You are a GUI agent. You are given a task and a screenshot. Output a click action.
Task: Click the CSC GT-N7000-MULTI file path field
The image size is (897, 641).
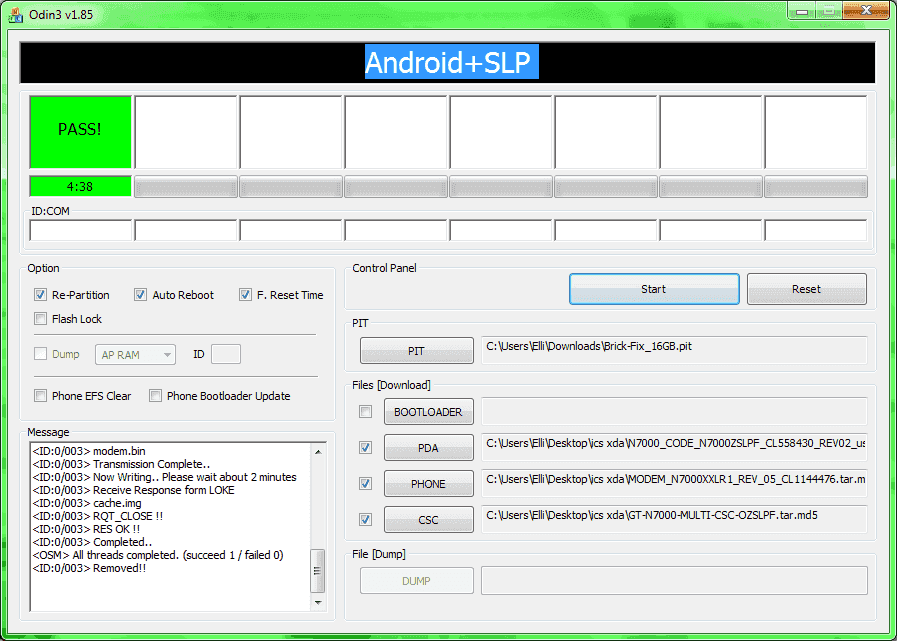[674, 519]
